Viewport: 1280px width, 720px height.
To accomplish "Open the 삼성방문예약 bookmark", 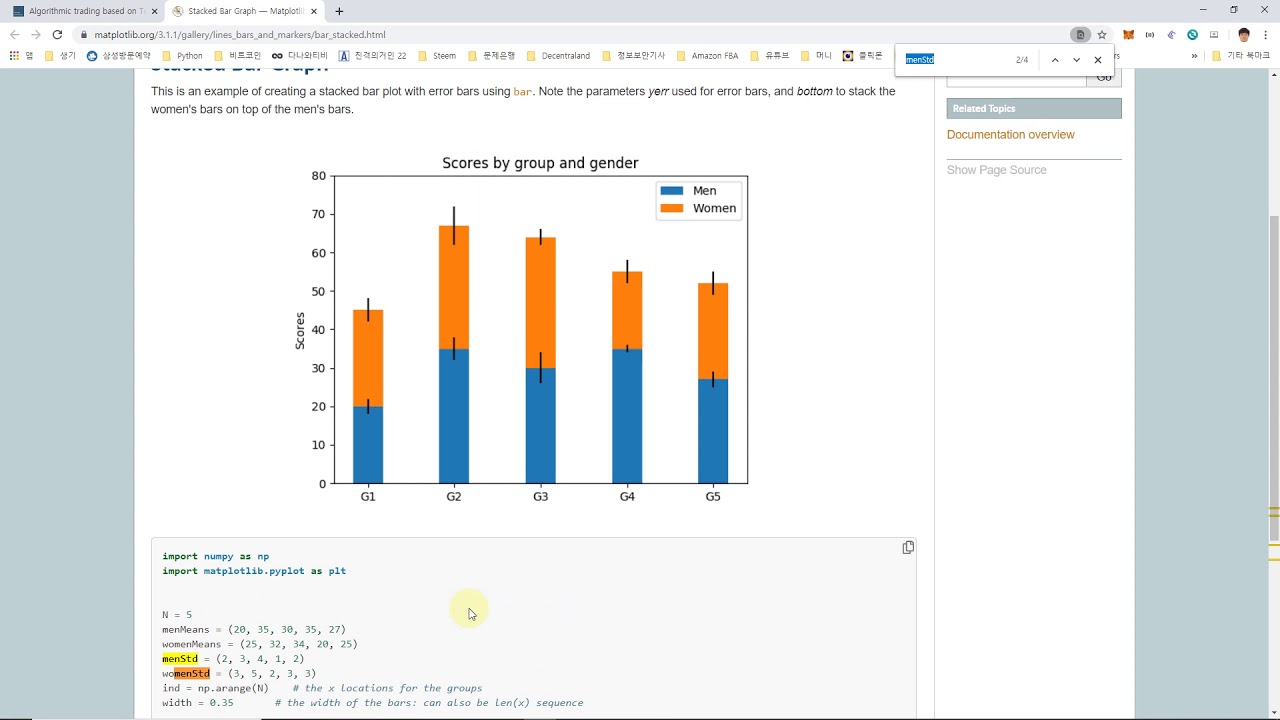I will 119,56.
